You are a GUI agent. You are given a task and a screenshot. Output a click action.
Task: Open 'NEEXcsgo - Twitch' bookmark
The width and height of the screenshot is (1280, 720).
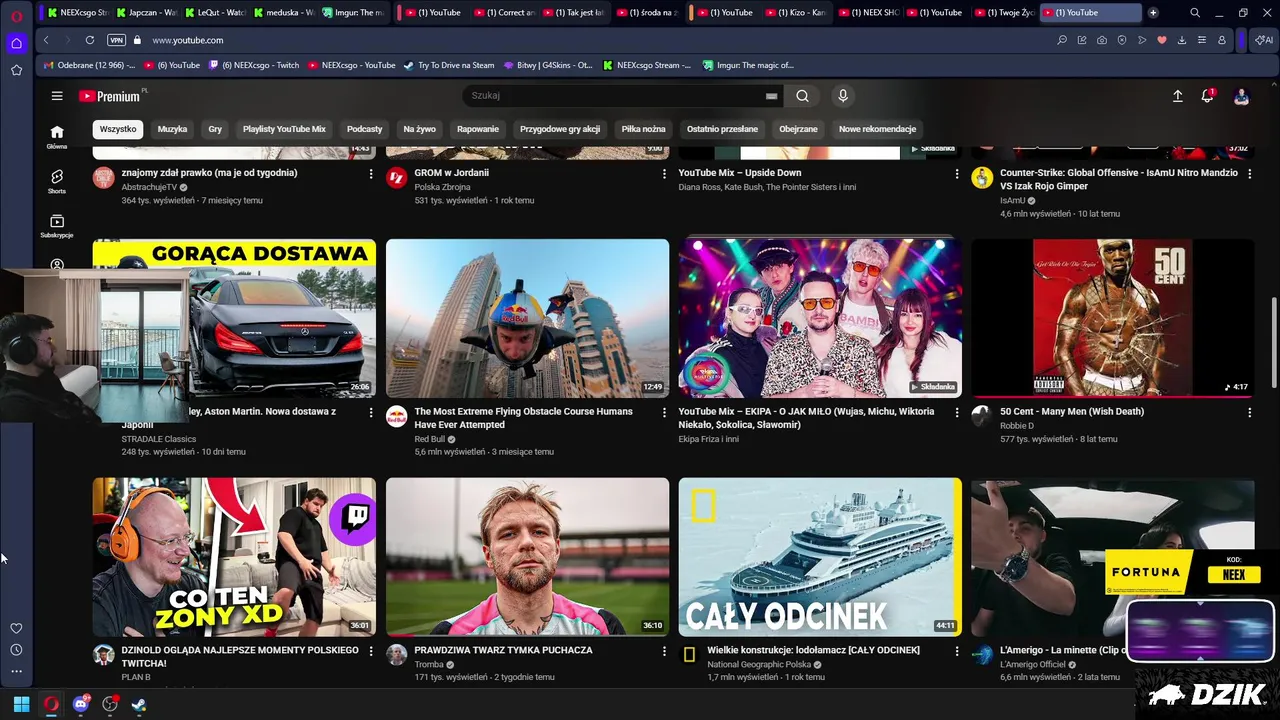click(254, 65)
